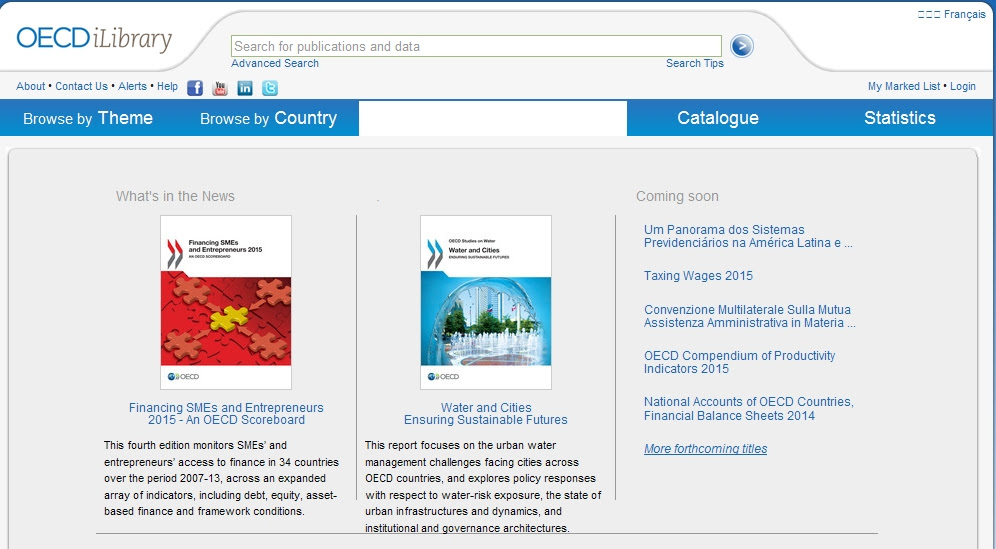Click the round blue search go button

point(741,46)
